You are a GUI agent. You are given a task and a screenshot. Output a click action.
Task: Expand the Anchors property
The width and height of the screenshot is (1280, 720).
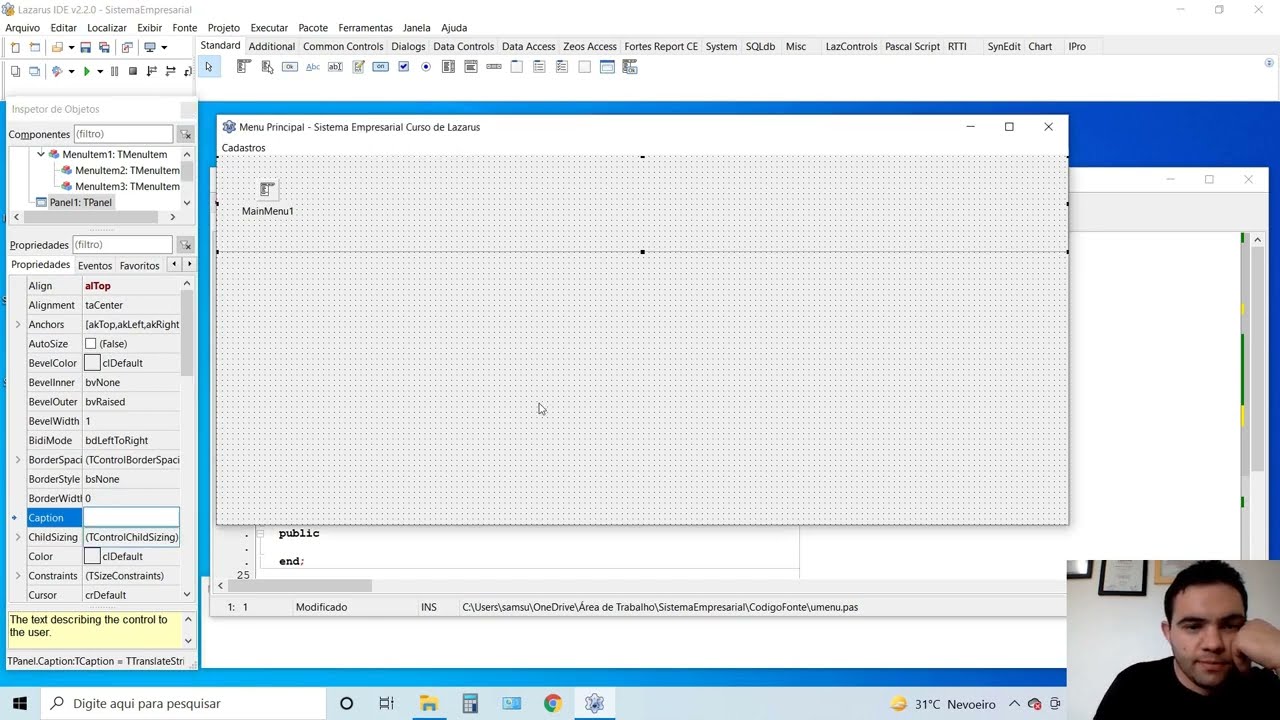coord(17,324)
